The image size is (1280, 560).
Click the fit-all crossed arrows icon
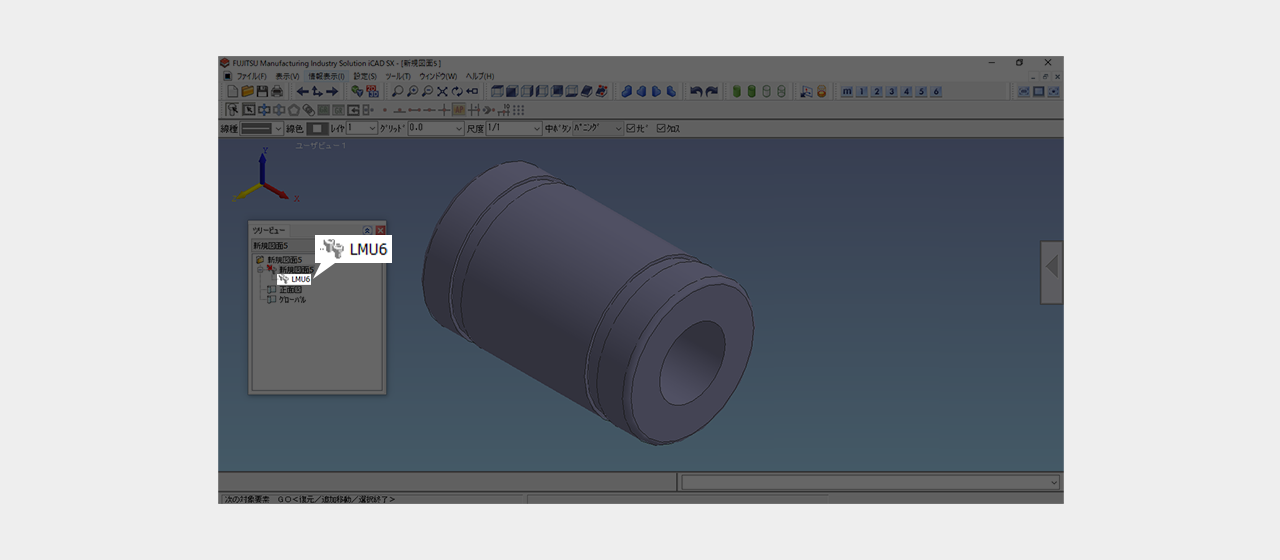pyautogui.click(x=442, y=92)
